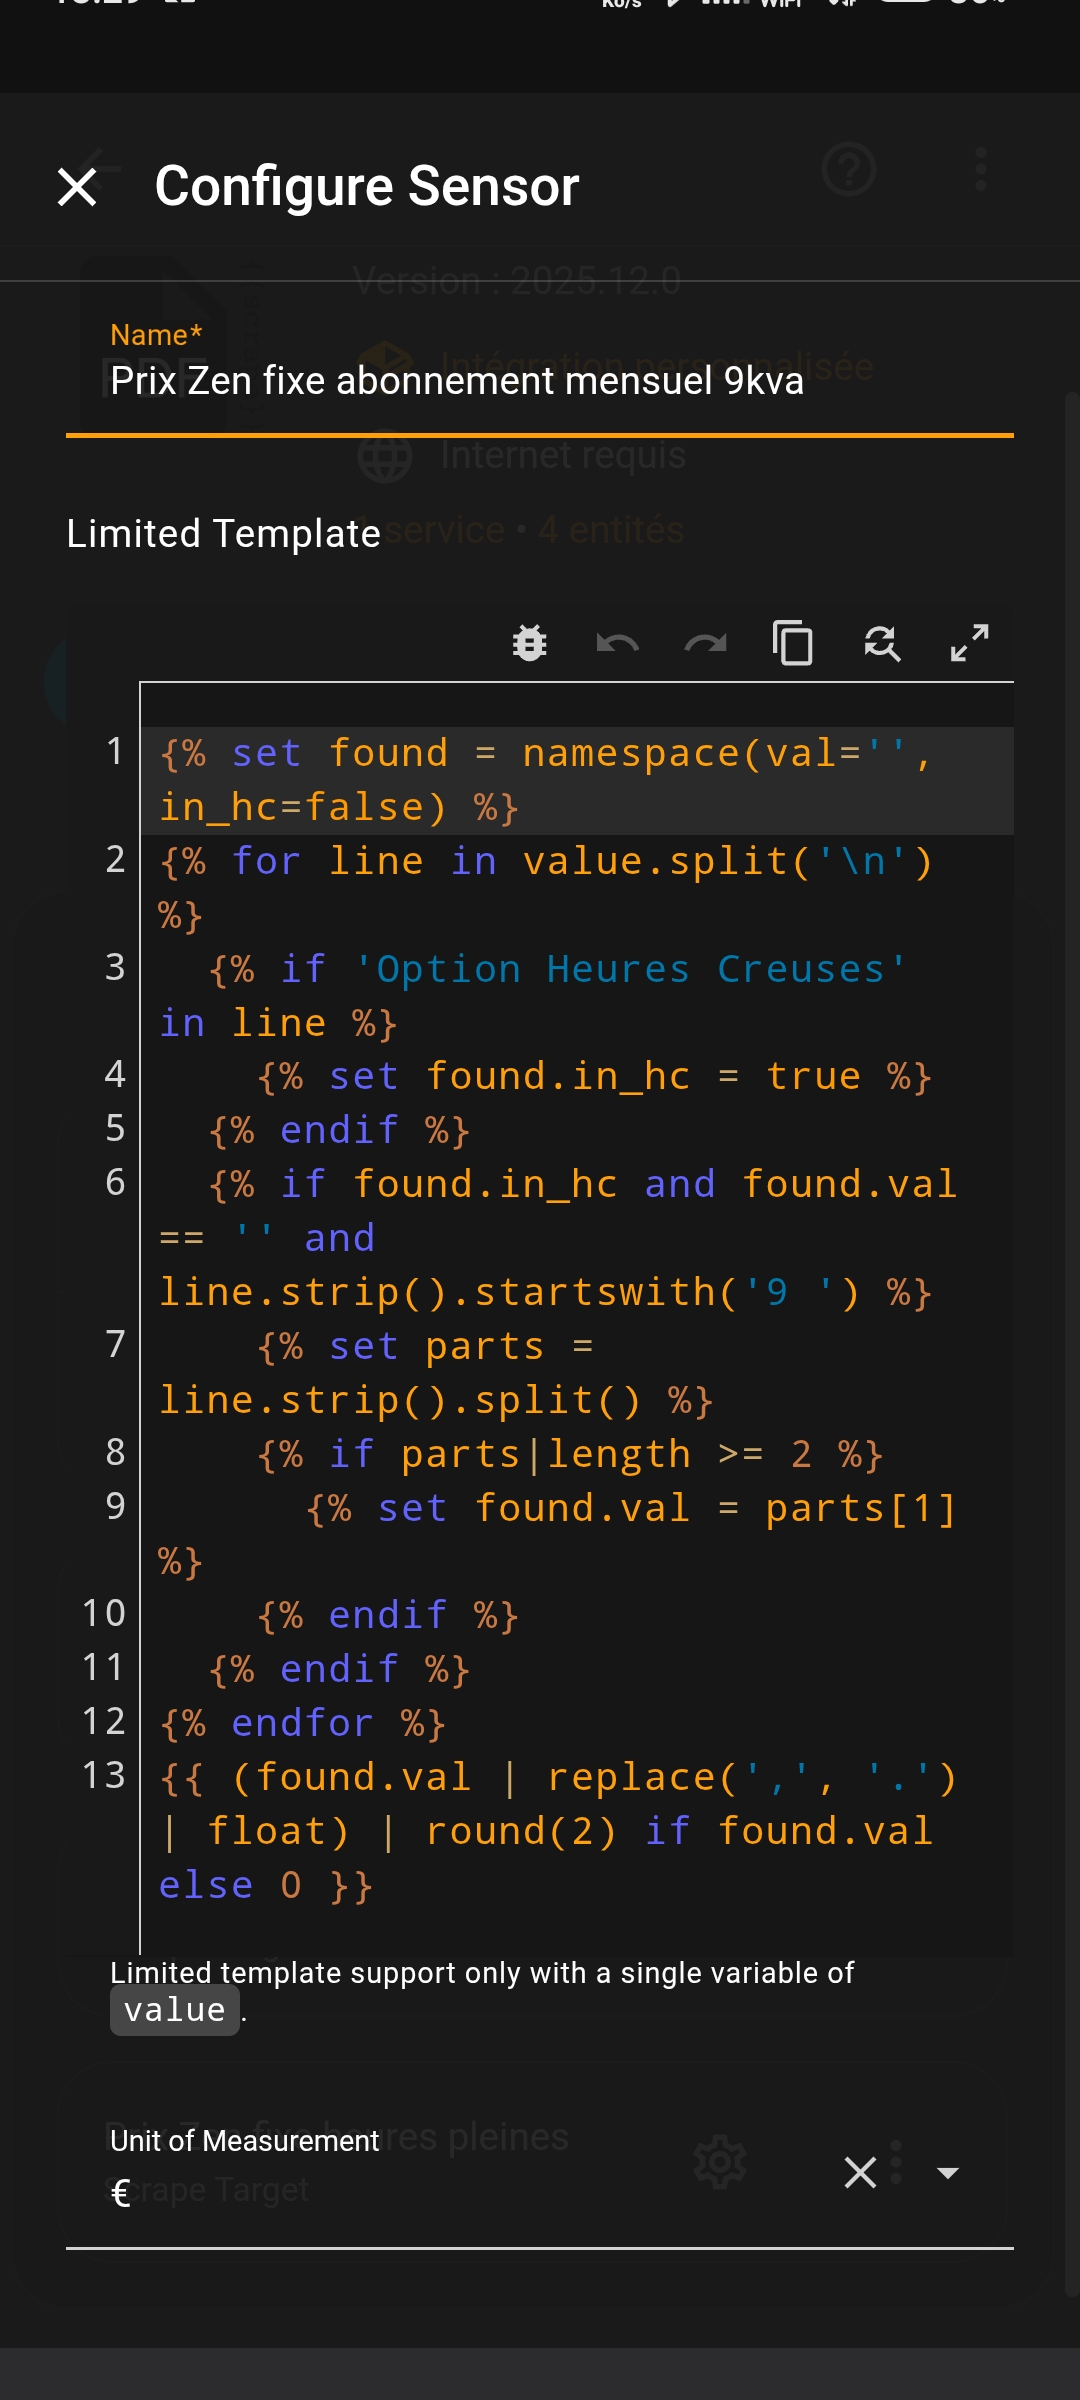Click the 'set found.val = parts[1]' statement
Viewport: 1080px width, 2400px height.
(630, 1509)
